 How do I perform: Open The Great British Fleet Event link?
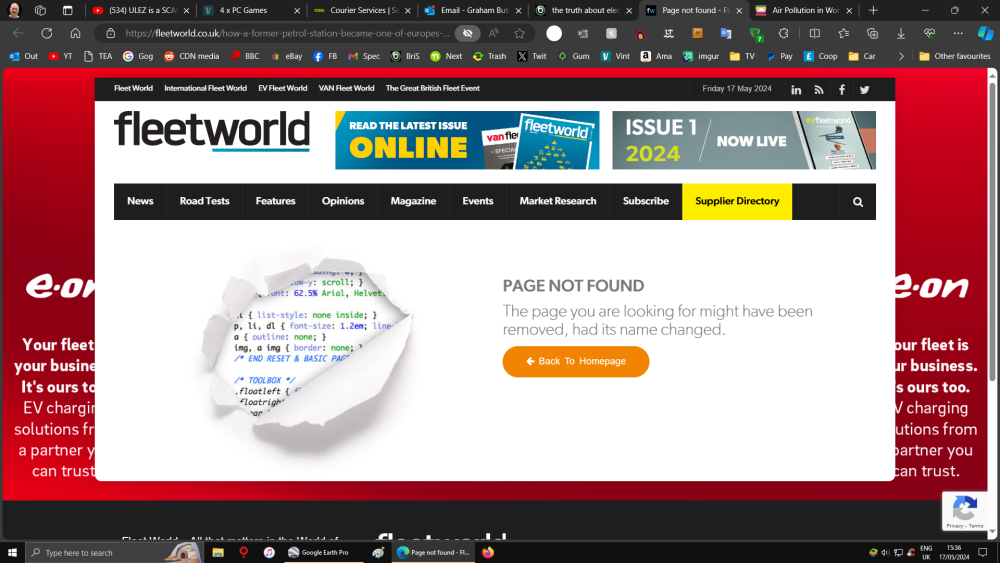click(x=432, y=89)
